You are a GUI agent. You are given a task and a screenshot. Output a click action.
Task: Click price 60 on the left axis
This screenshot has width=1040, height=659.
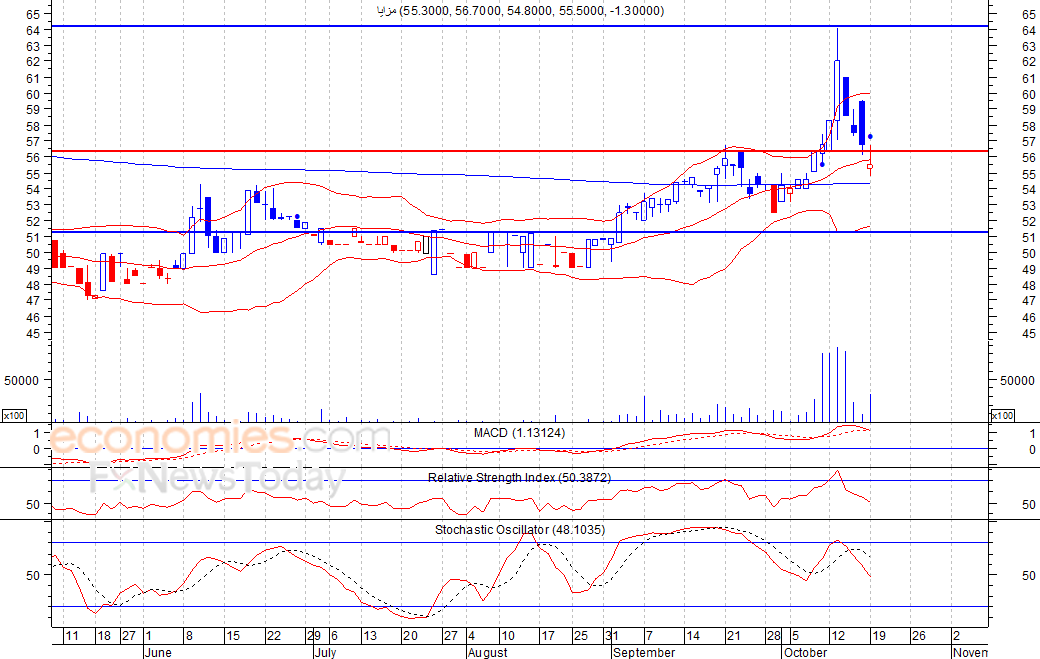click(33, 94)
